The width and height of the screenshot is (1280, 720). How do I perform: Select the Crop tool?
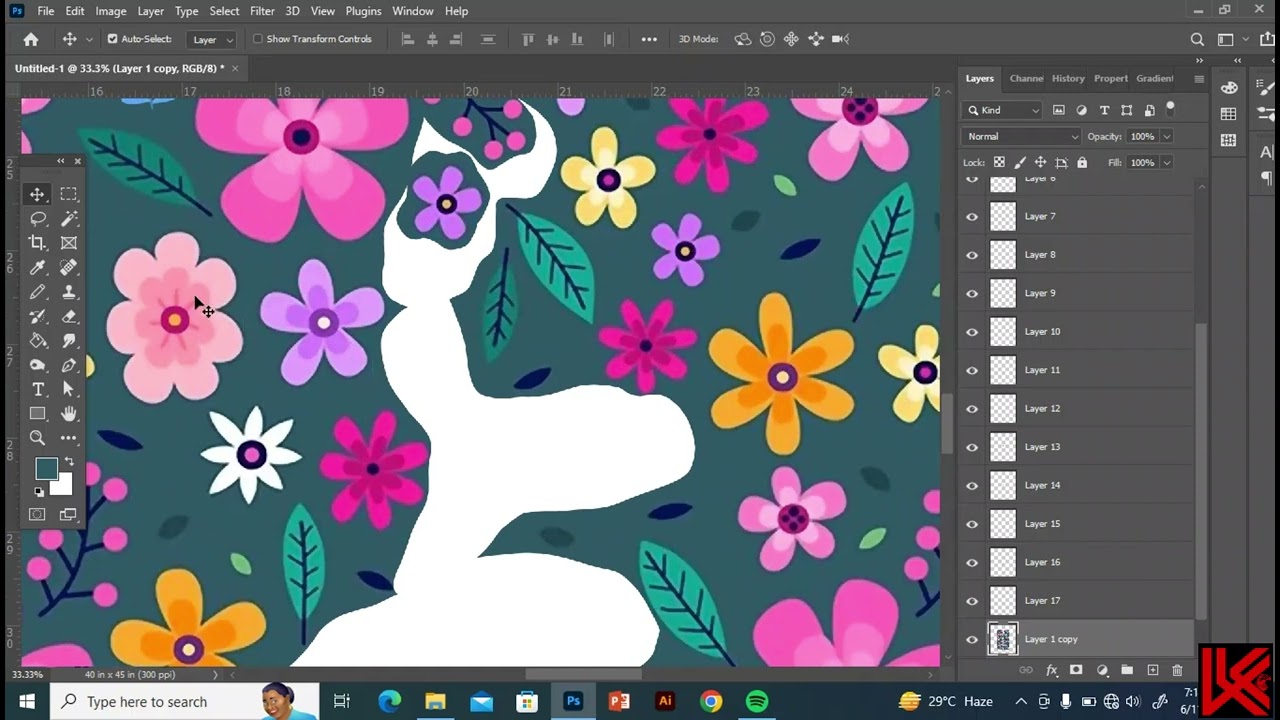click(37, 243)
